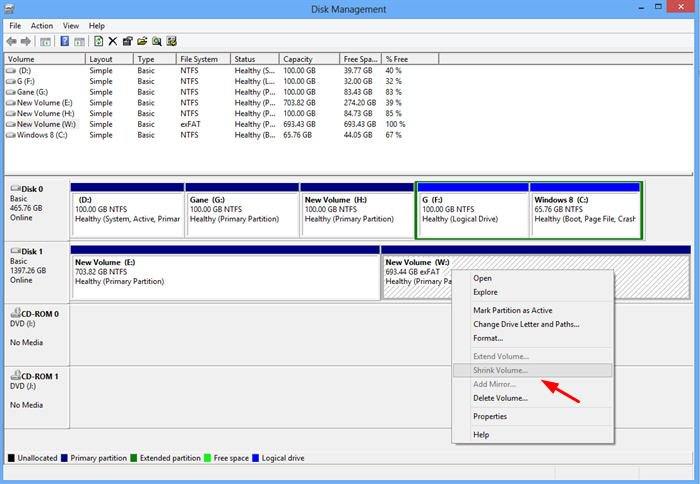Choose Open from the context menu

[533, 278]
